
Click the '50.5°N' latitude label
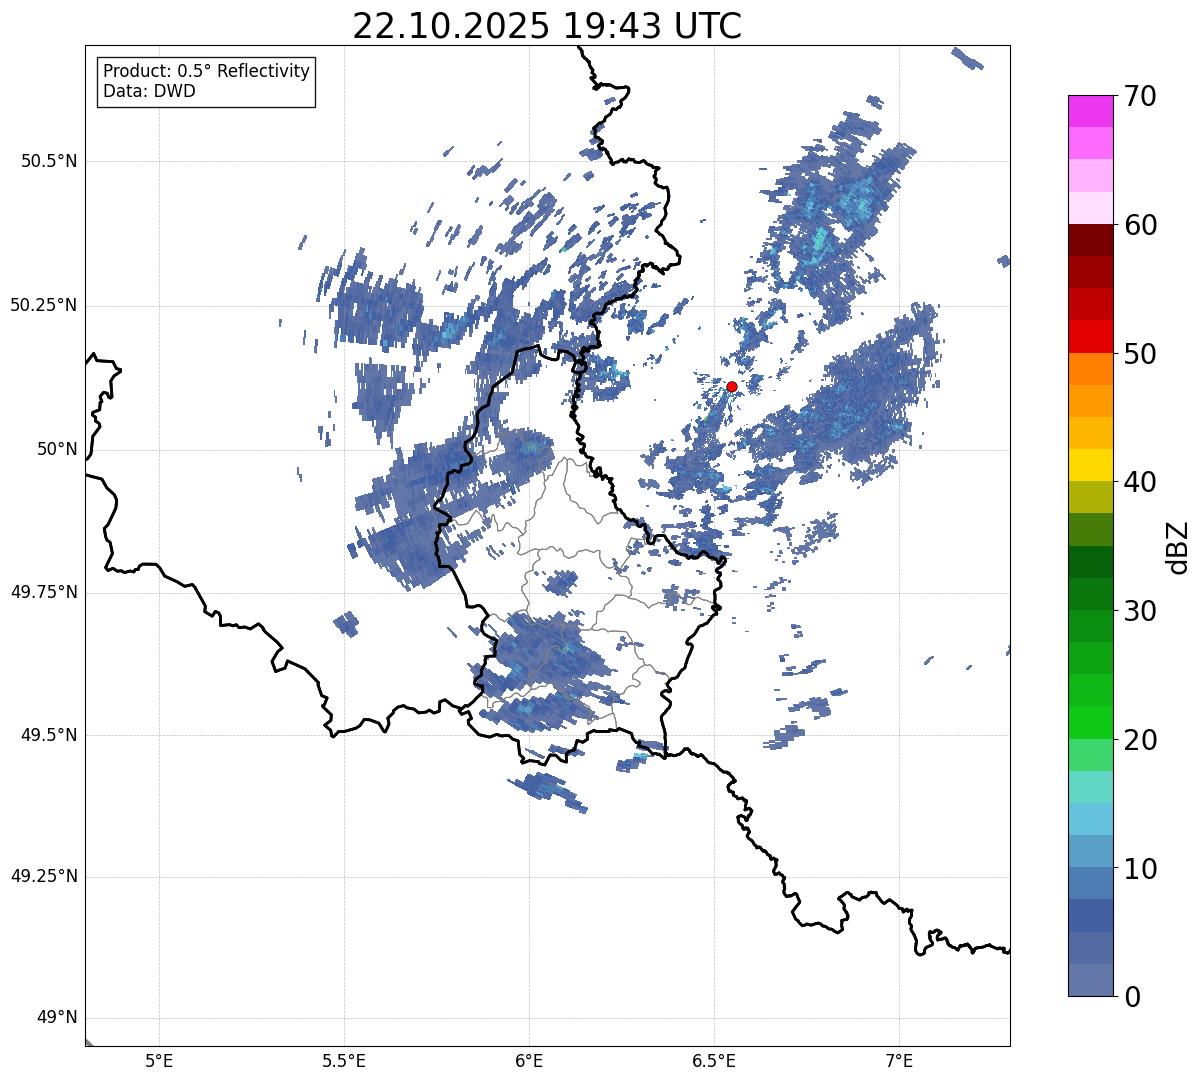(49, 161)
